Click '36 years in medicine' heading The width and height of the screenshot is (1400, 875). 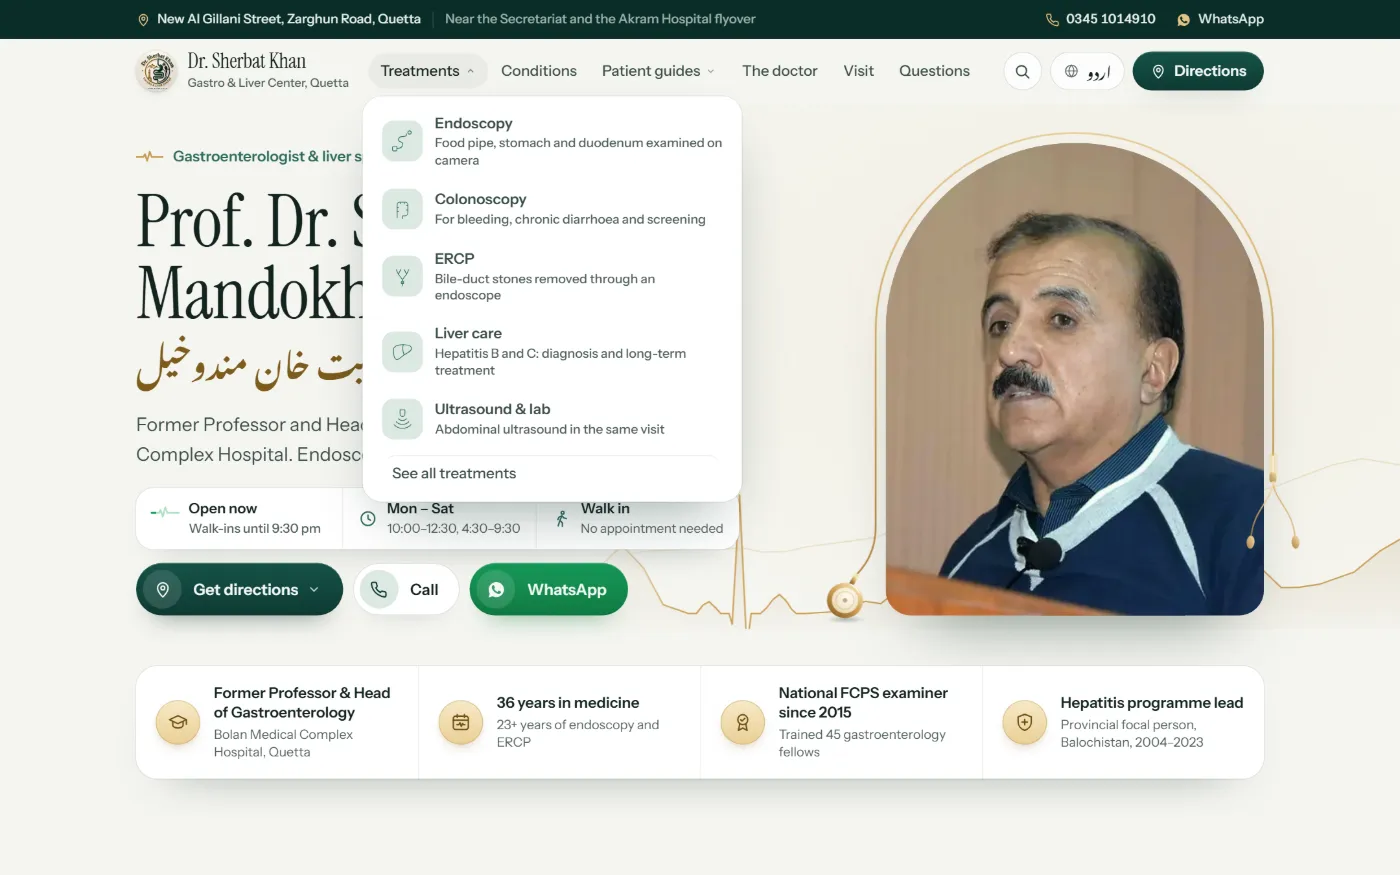(x=568, y=703)
